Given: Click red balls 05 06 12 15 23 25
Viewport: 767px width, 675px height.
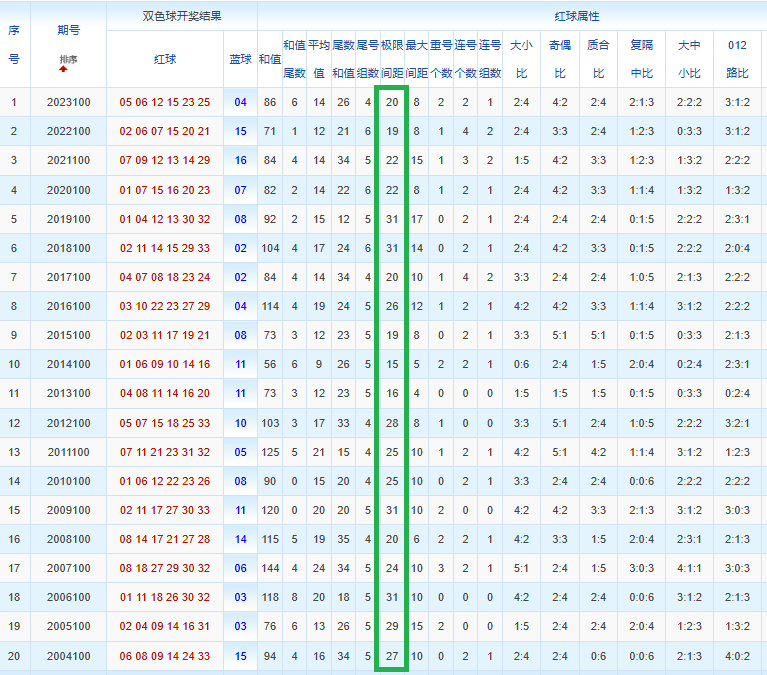Looking at the screenshot, I should pos(165,102).
